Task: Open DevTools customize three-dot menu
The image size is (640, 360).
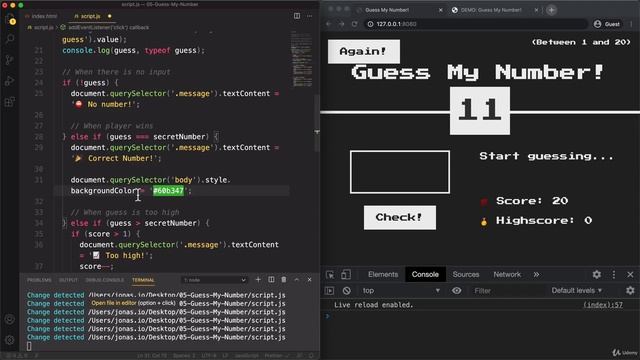Action: pos(614,275)
